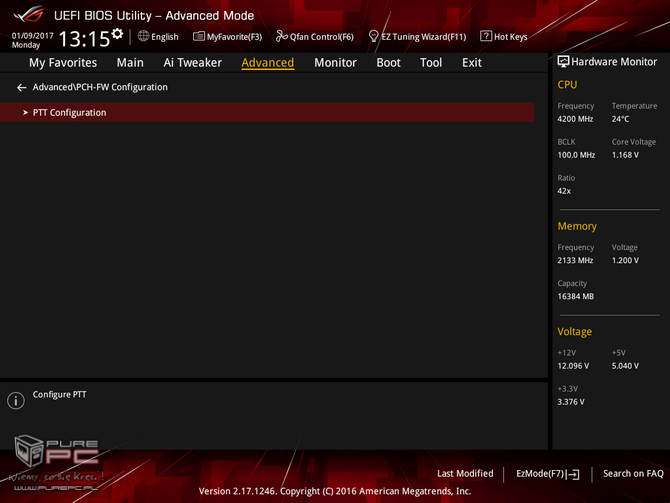This screenshot has width=670, height=503.
Task: Click the EZ Tuning Wizard bulb icon
Action: point(373,36)
